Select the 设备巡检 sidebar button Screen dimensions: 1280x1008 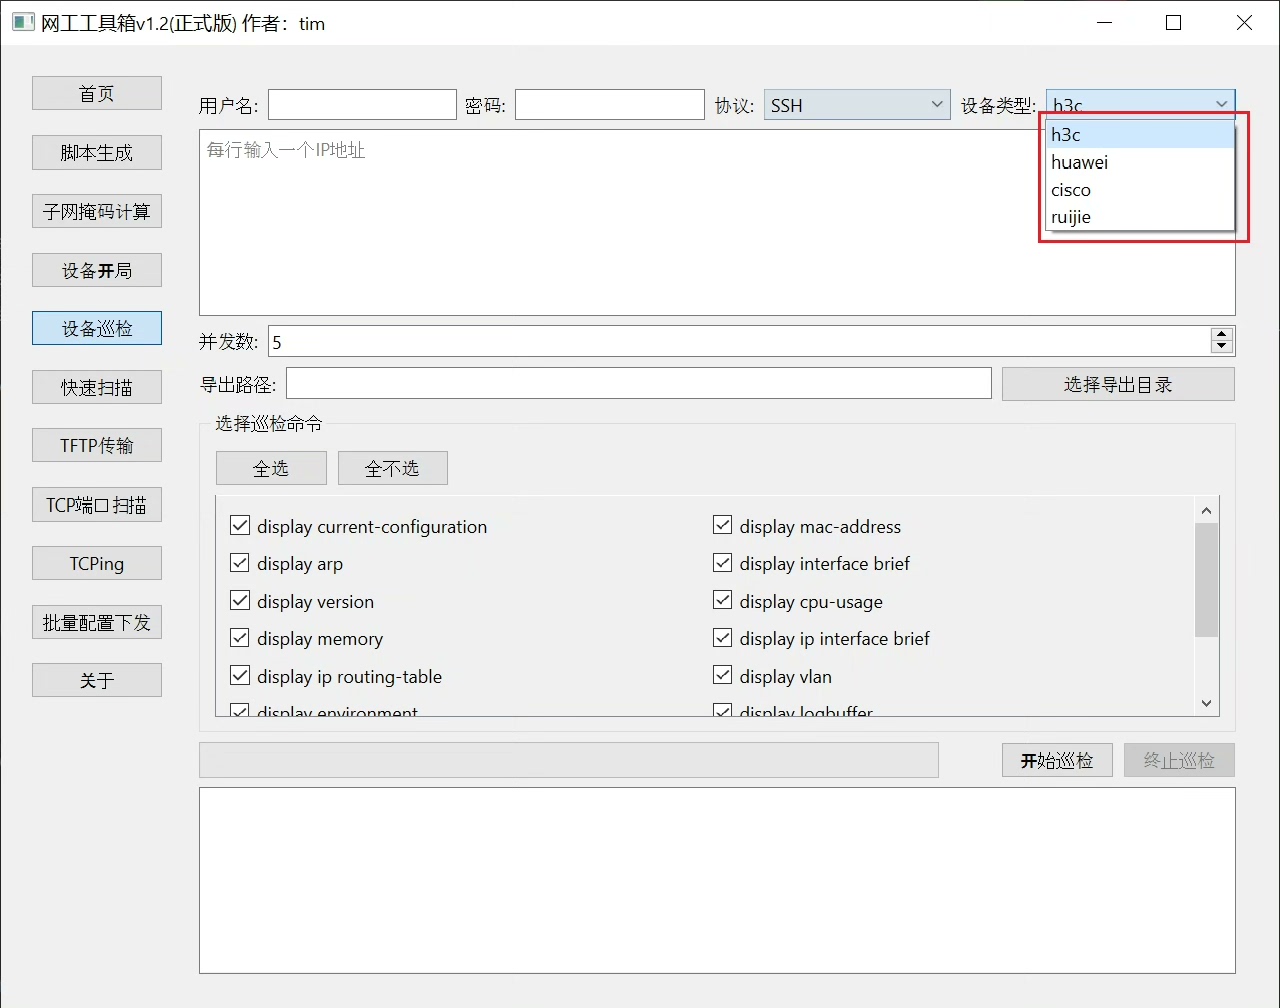coord(97,328)
